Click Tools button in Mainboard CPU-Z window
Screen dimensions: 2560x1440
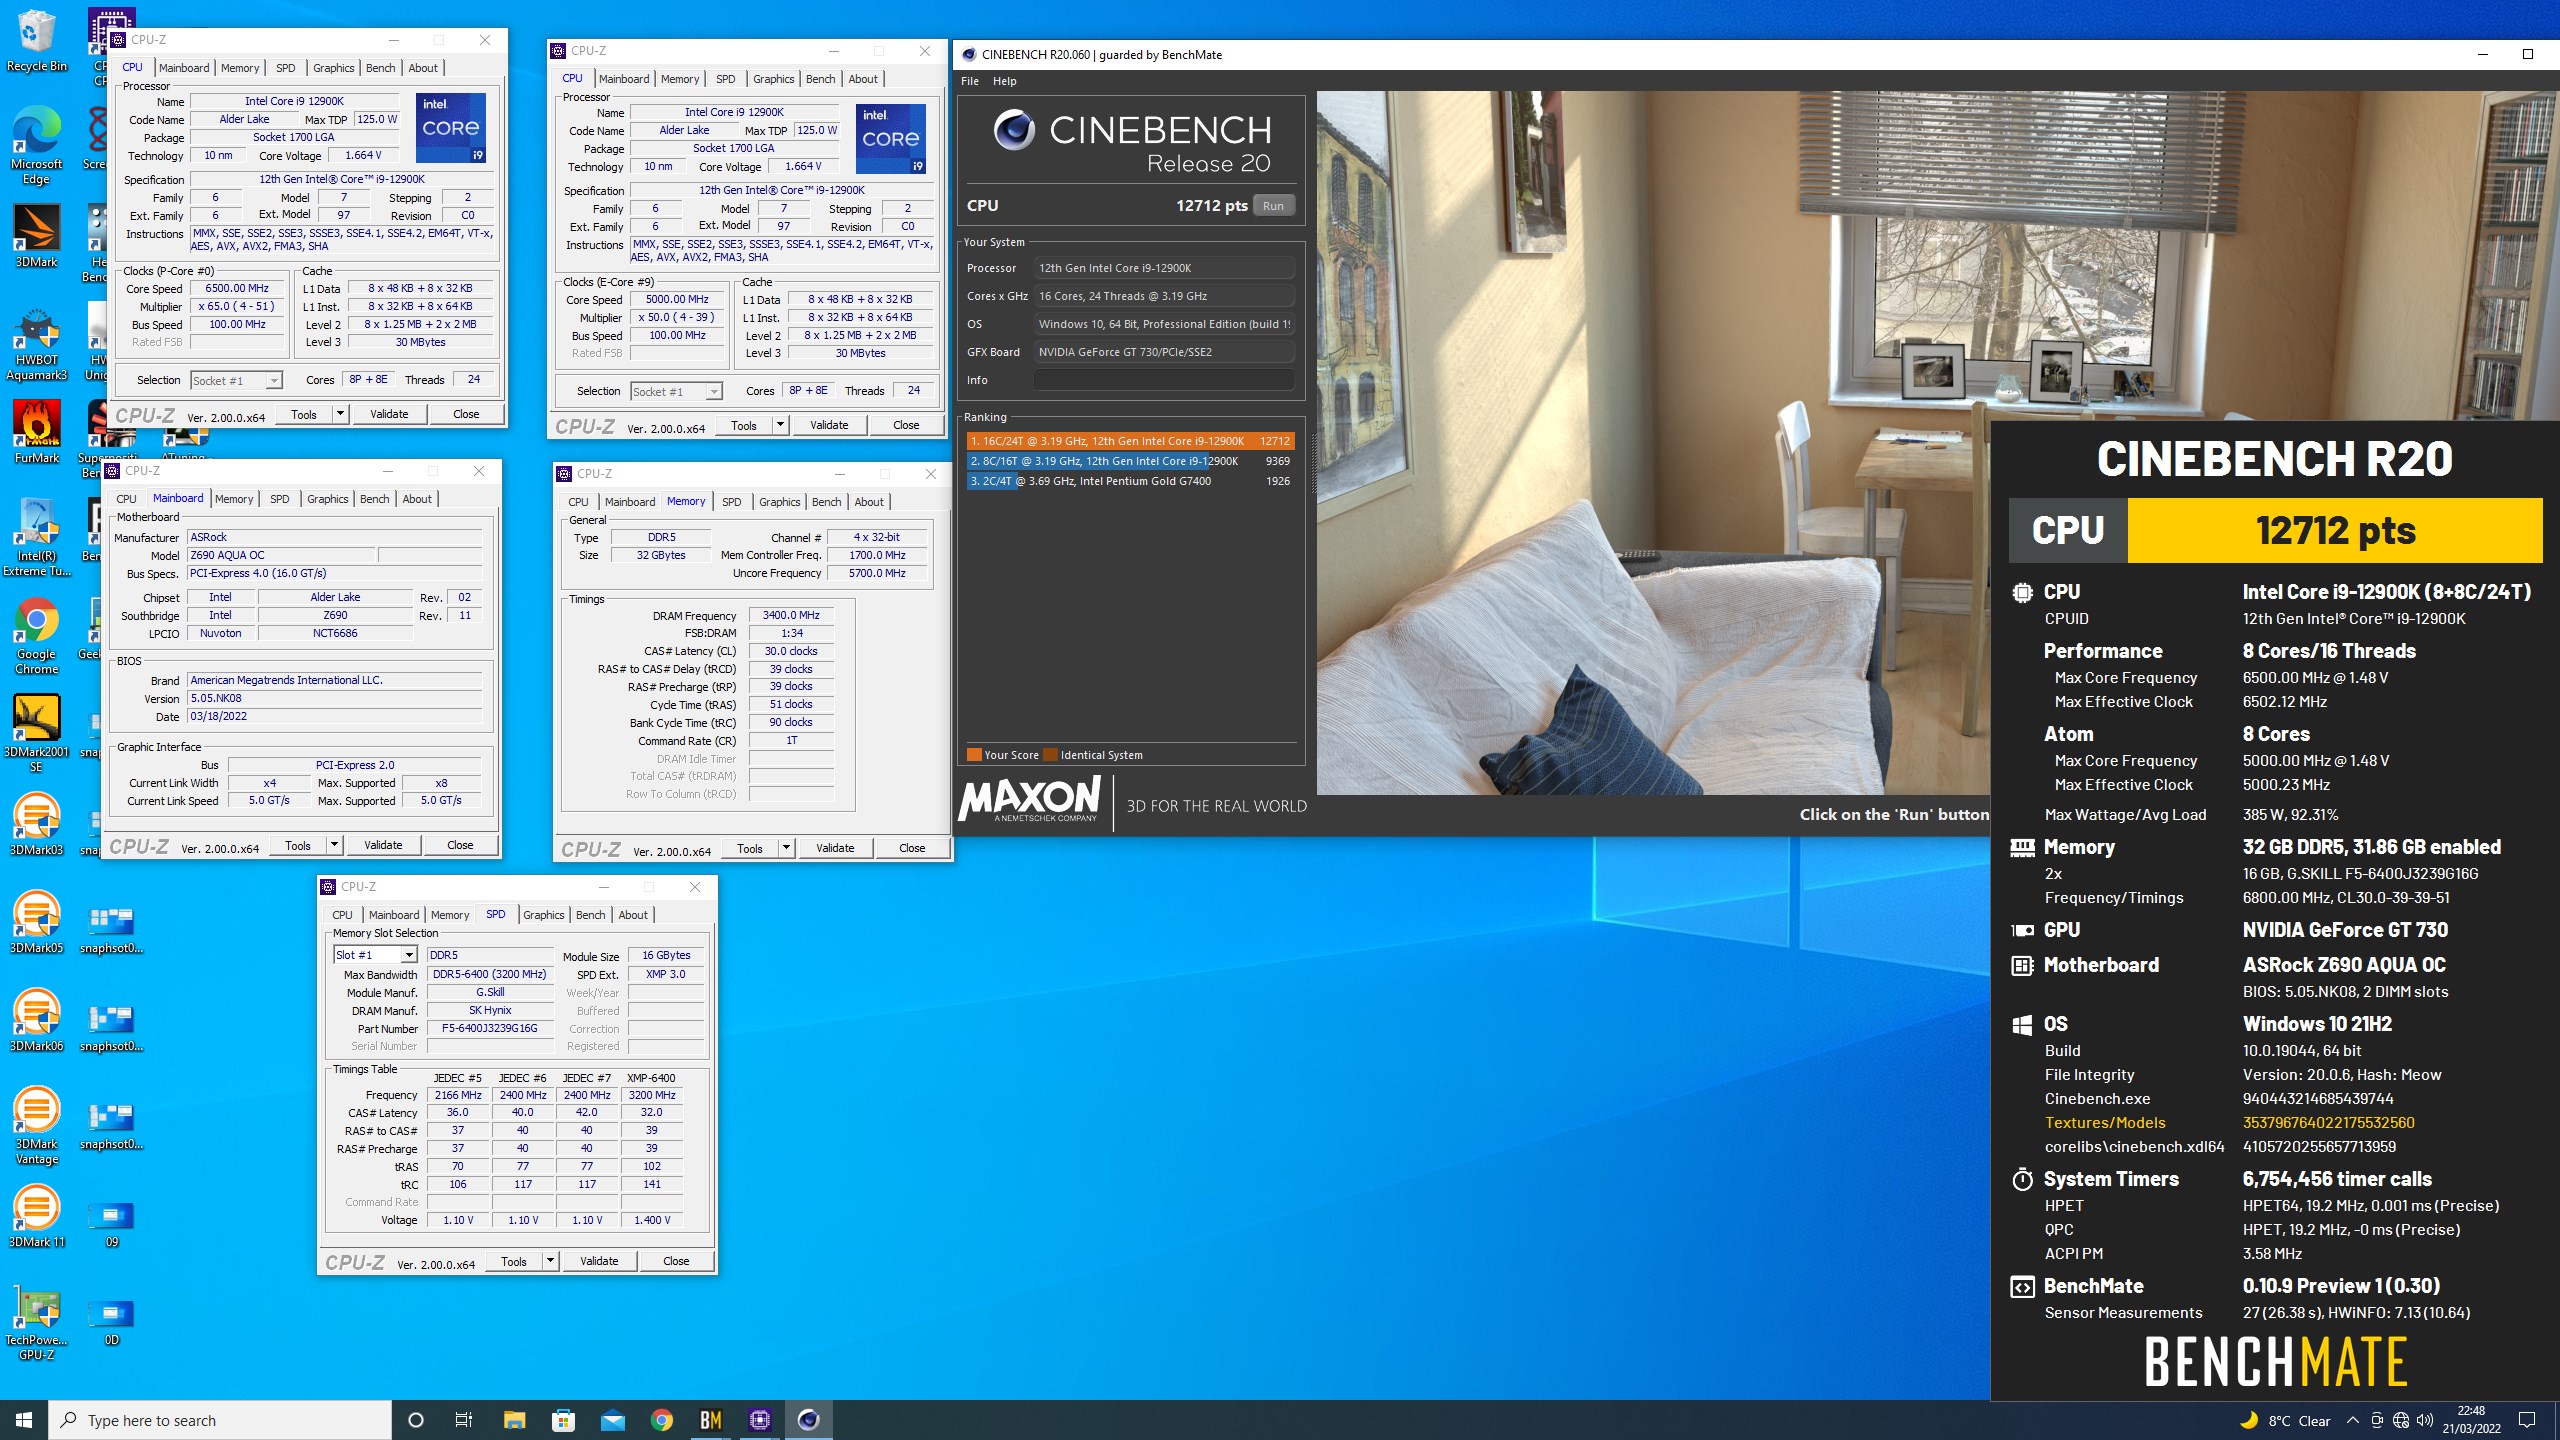[x=298, y=845]
